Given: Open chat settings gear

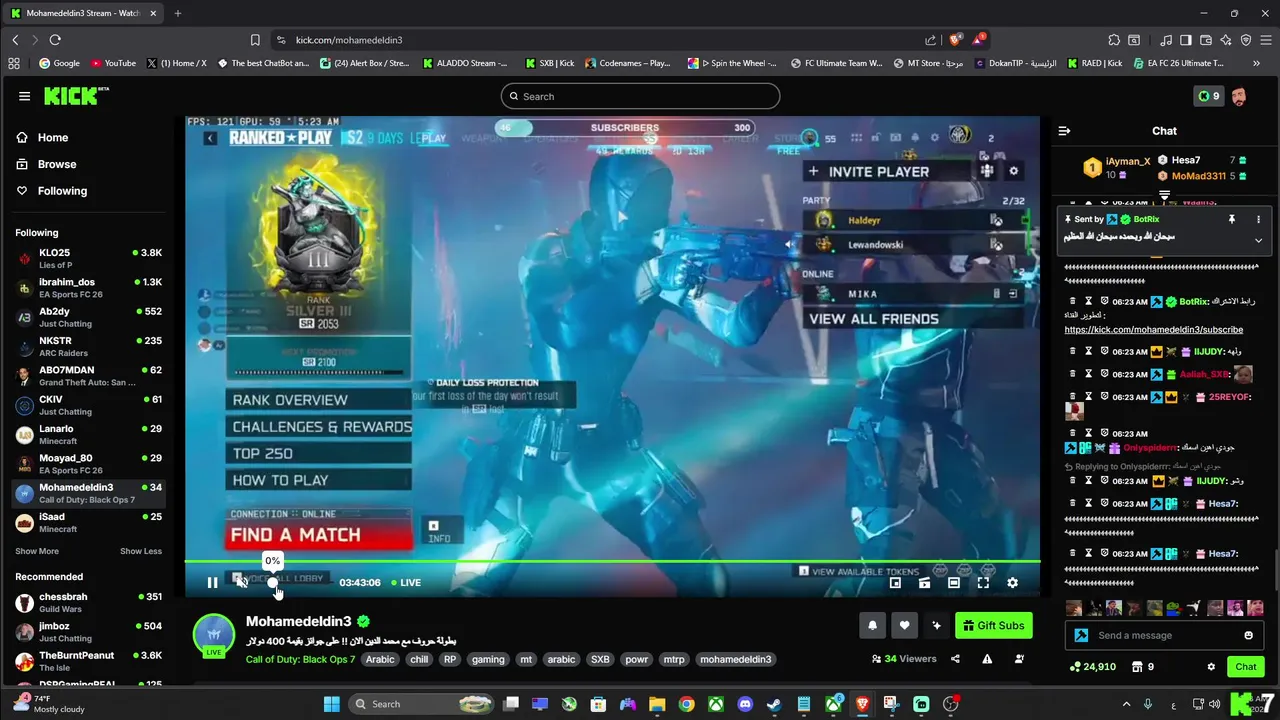Looking at the screenshot, I should click(x=1211, y=667).
